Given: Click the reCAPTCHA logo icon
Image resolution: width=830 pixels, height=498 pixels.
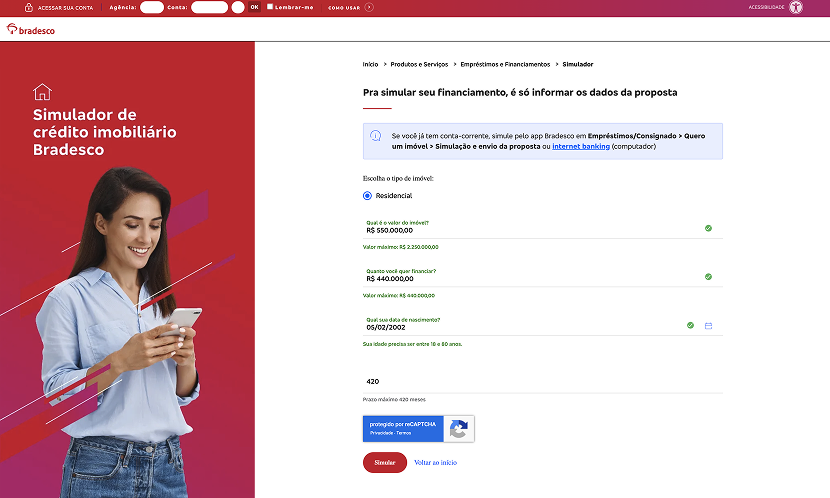Looking at the screenshot, I should pos(459,429).
